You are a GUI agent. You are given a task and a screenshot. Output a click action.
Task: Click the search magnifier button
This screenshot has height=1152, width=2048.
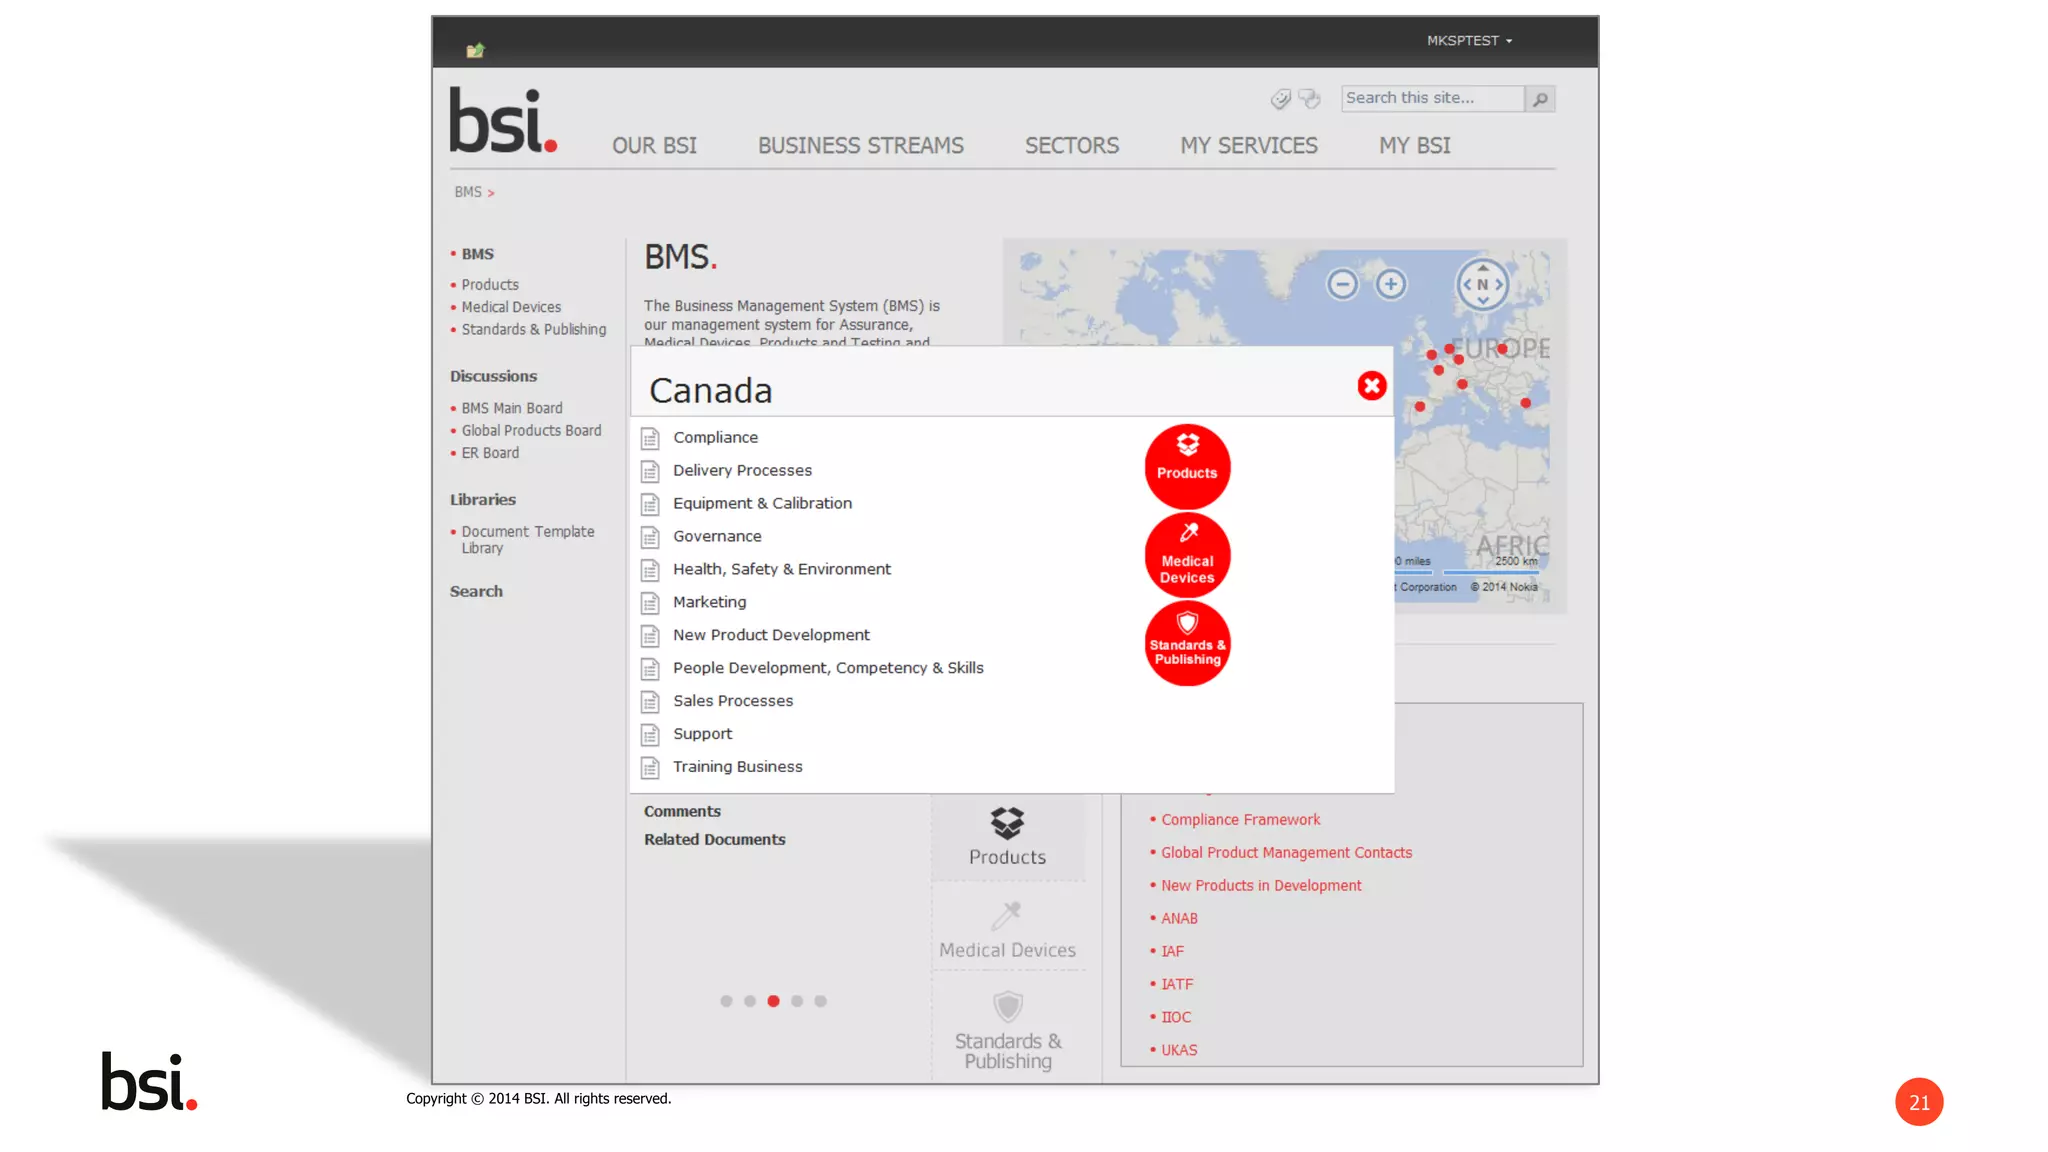(1540, 98)
